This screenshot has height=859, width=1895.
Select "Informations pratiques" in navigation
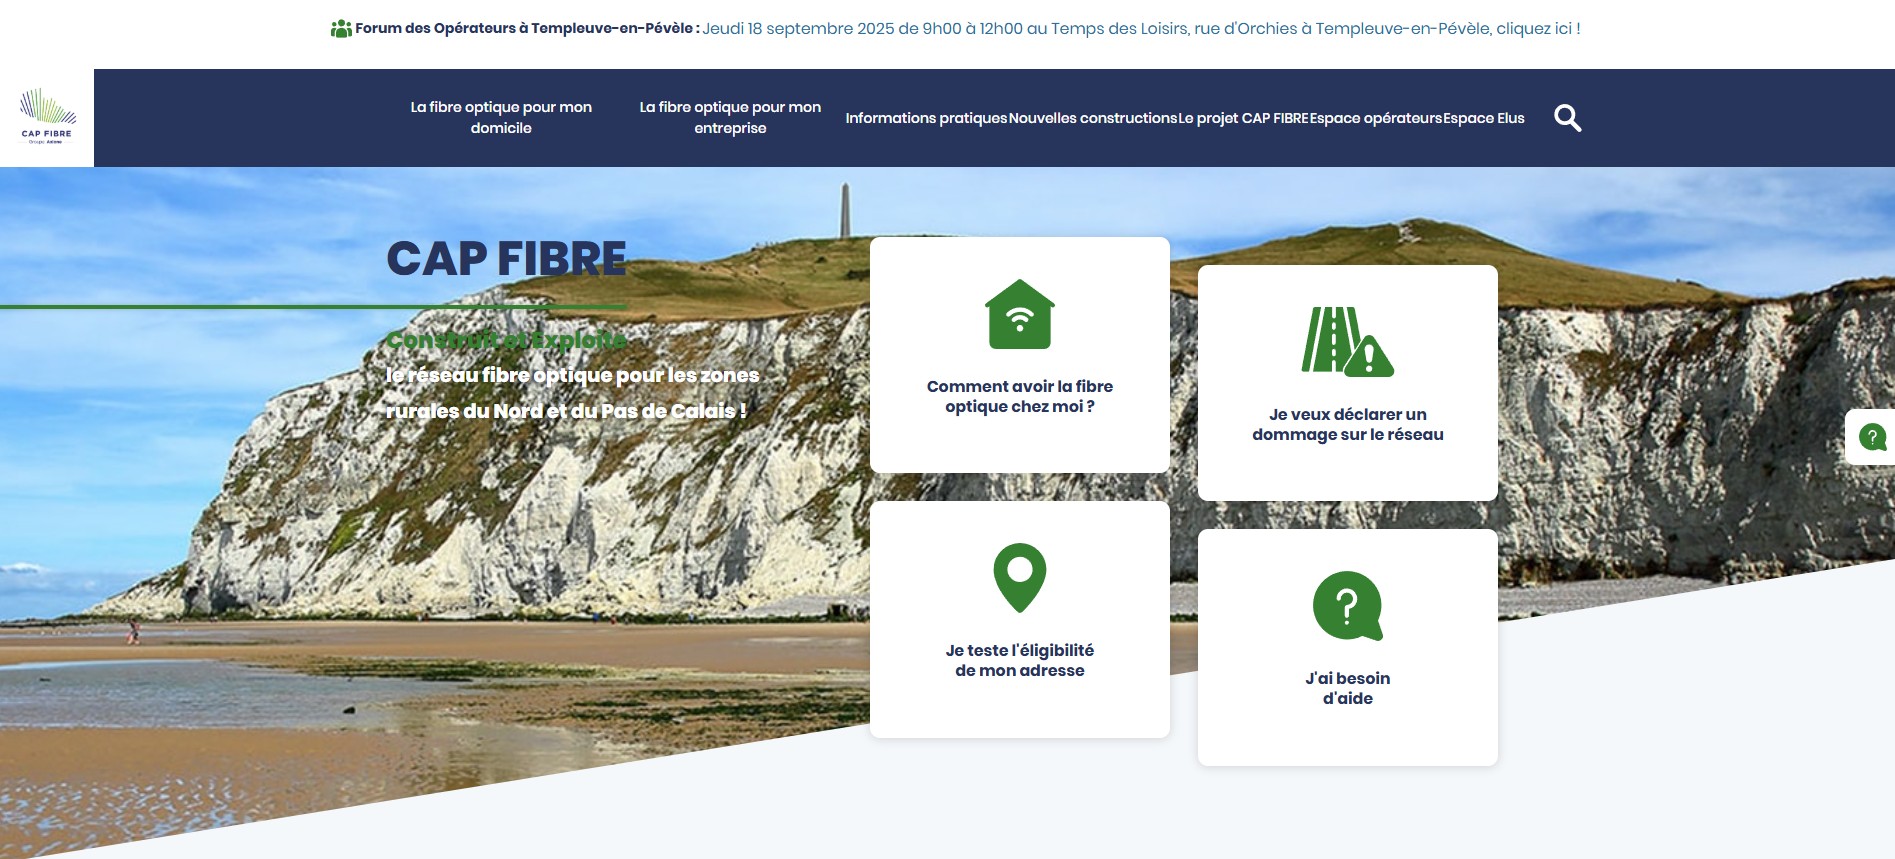(x=926, y=118)
